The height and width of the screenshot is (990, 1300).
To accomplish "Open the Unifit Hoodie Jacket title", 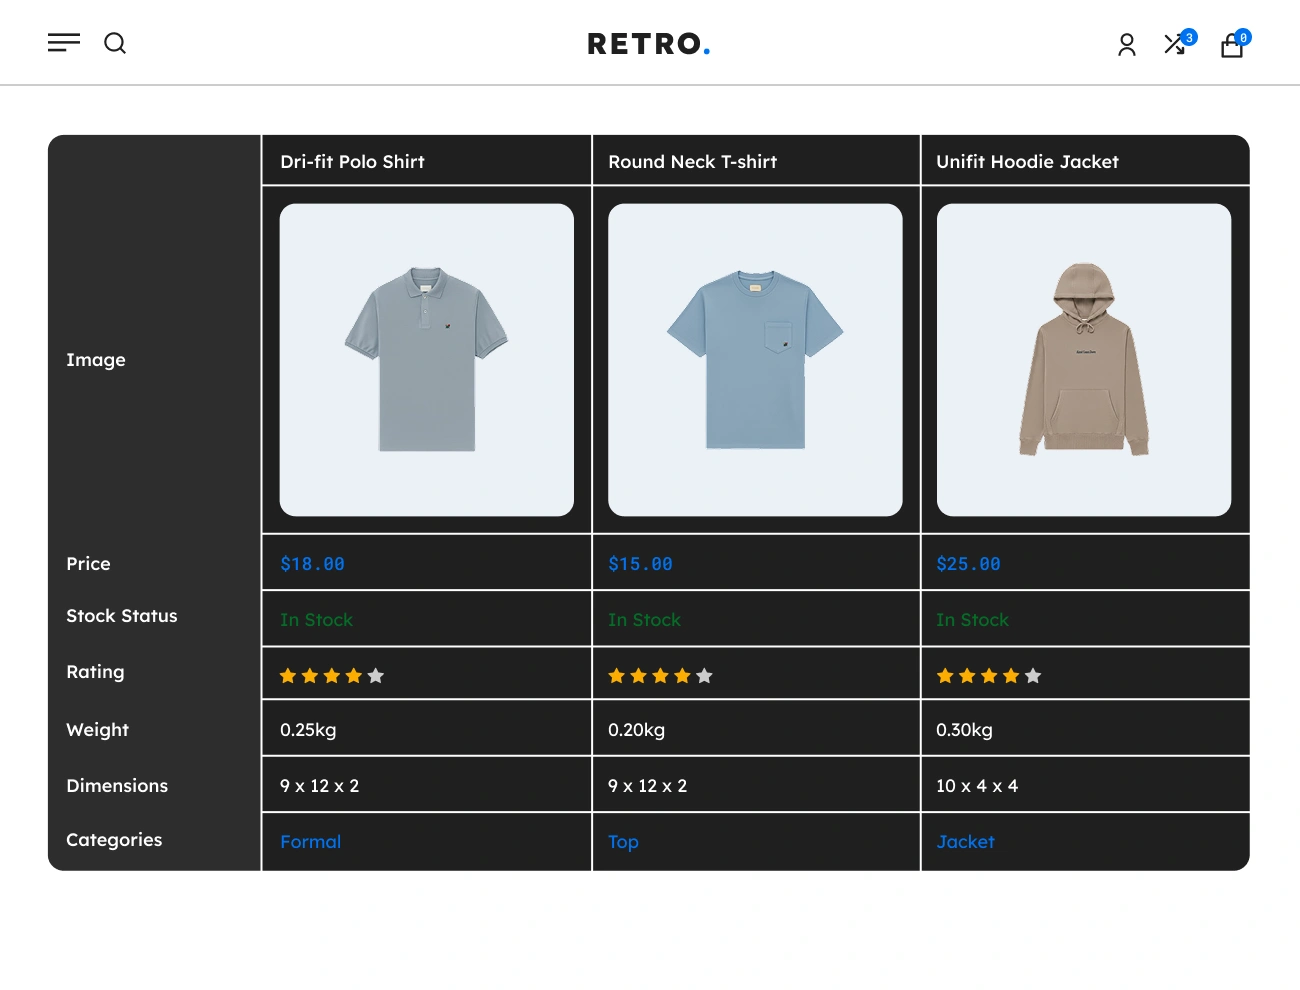I will coord(1027,162).
